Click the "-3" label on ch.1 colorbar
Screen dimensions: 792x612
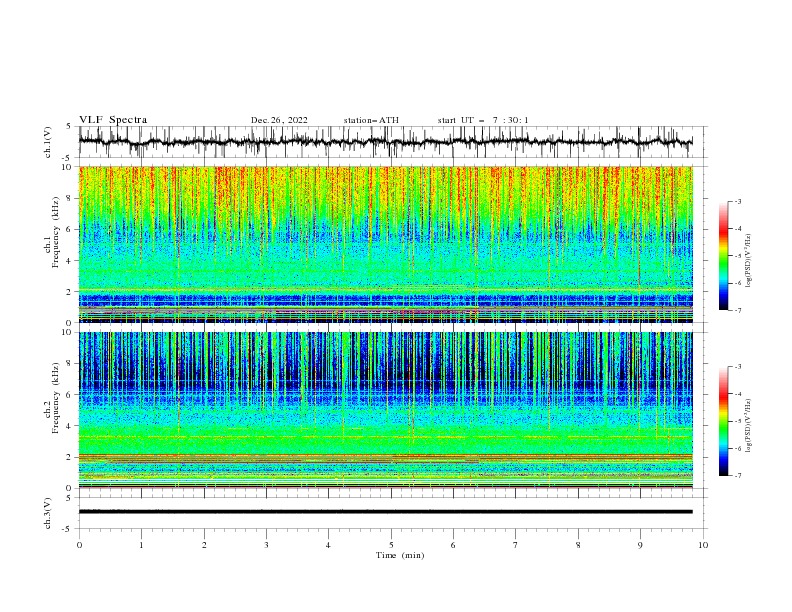738,201
